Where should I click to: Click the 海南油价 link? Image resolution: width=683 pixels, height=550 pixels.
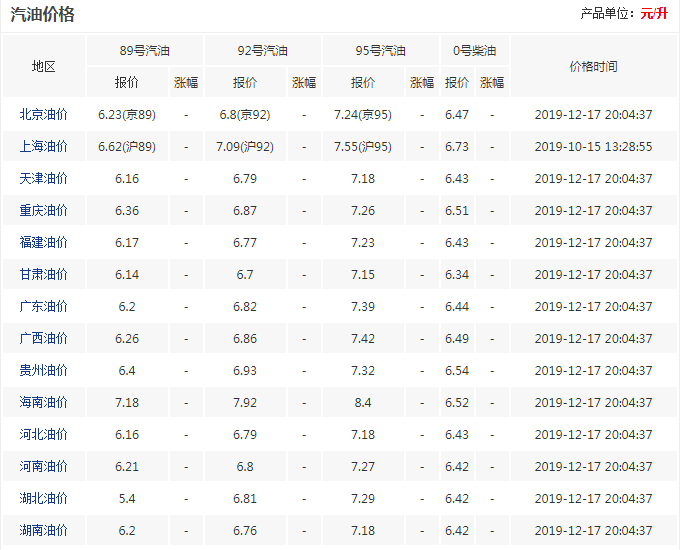click(x=44, y=402)
